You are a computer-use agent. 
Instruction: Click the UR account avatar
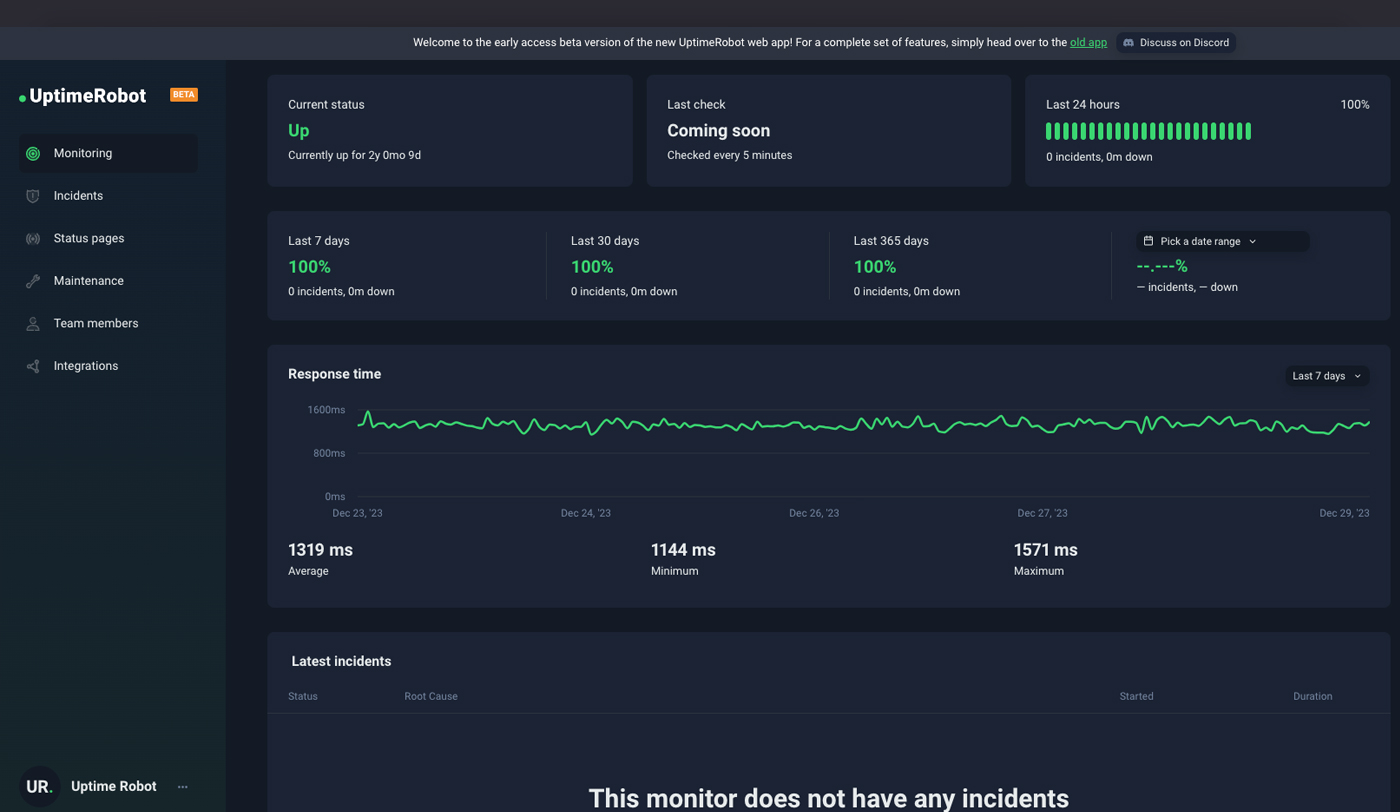39,787
